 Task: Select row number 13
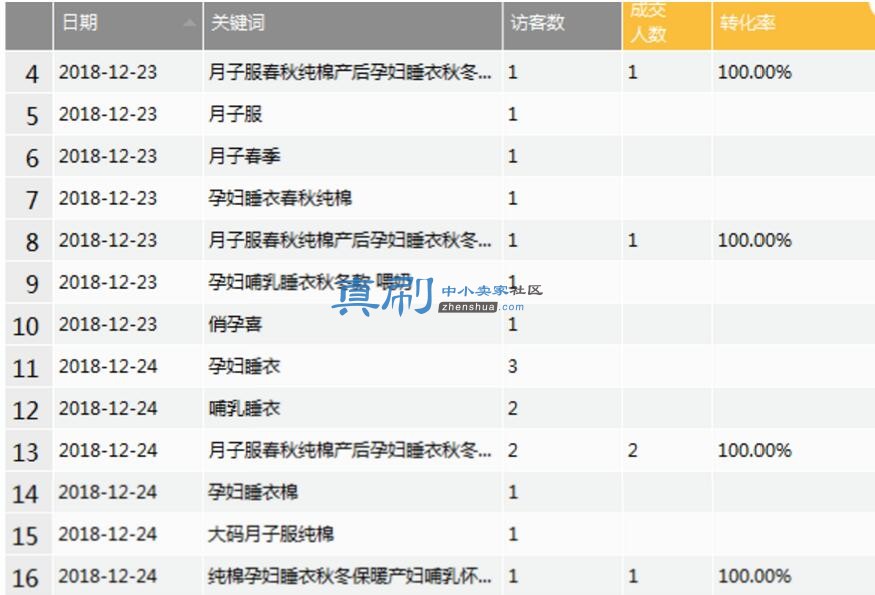[x=29, y=450]
